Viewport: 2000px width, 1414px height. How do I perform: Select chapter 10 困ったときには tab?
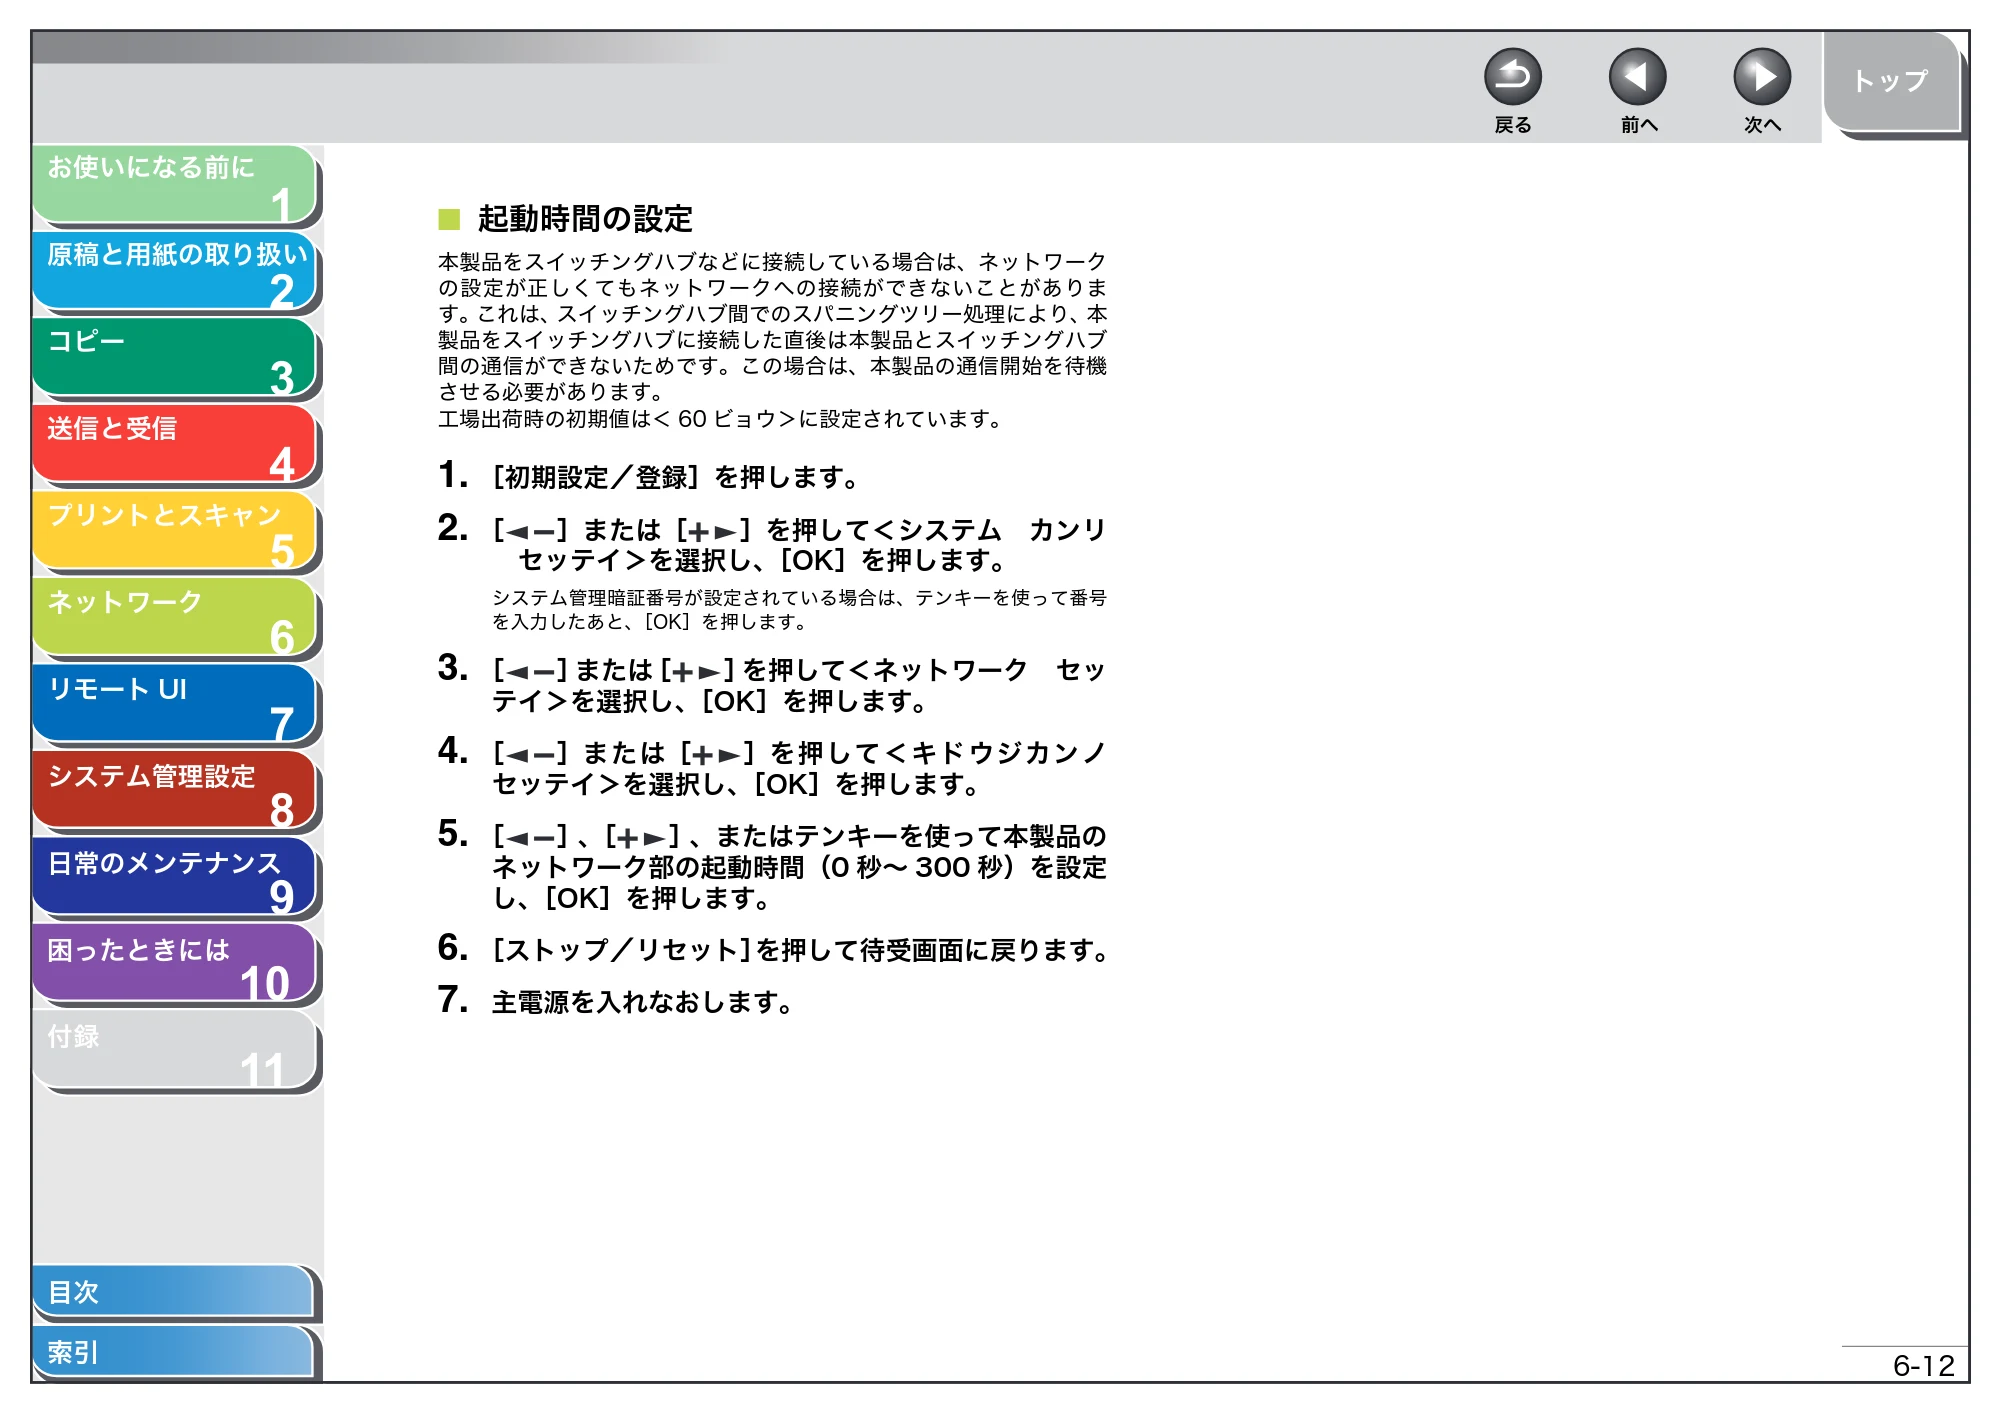175,963
